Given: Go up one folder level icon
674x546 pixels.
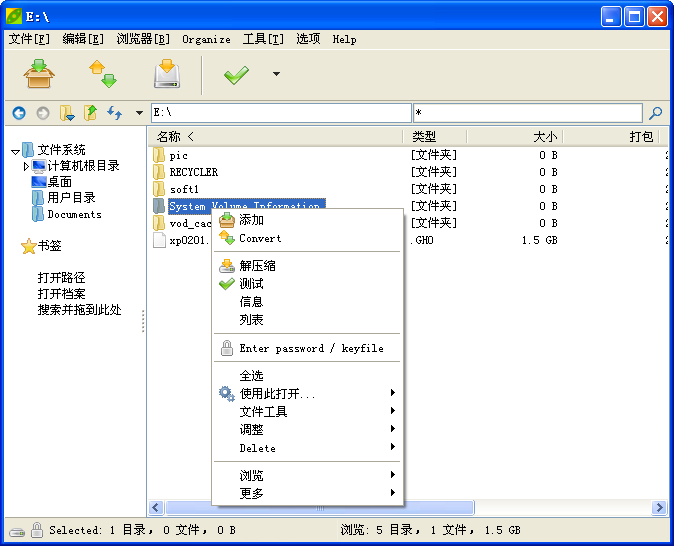Looking at the screenshot, I should tap(91, 113).
